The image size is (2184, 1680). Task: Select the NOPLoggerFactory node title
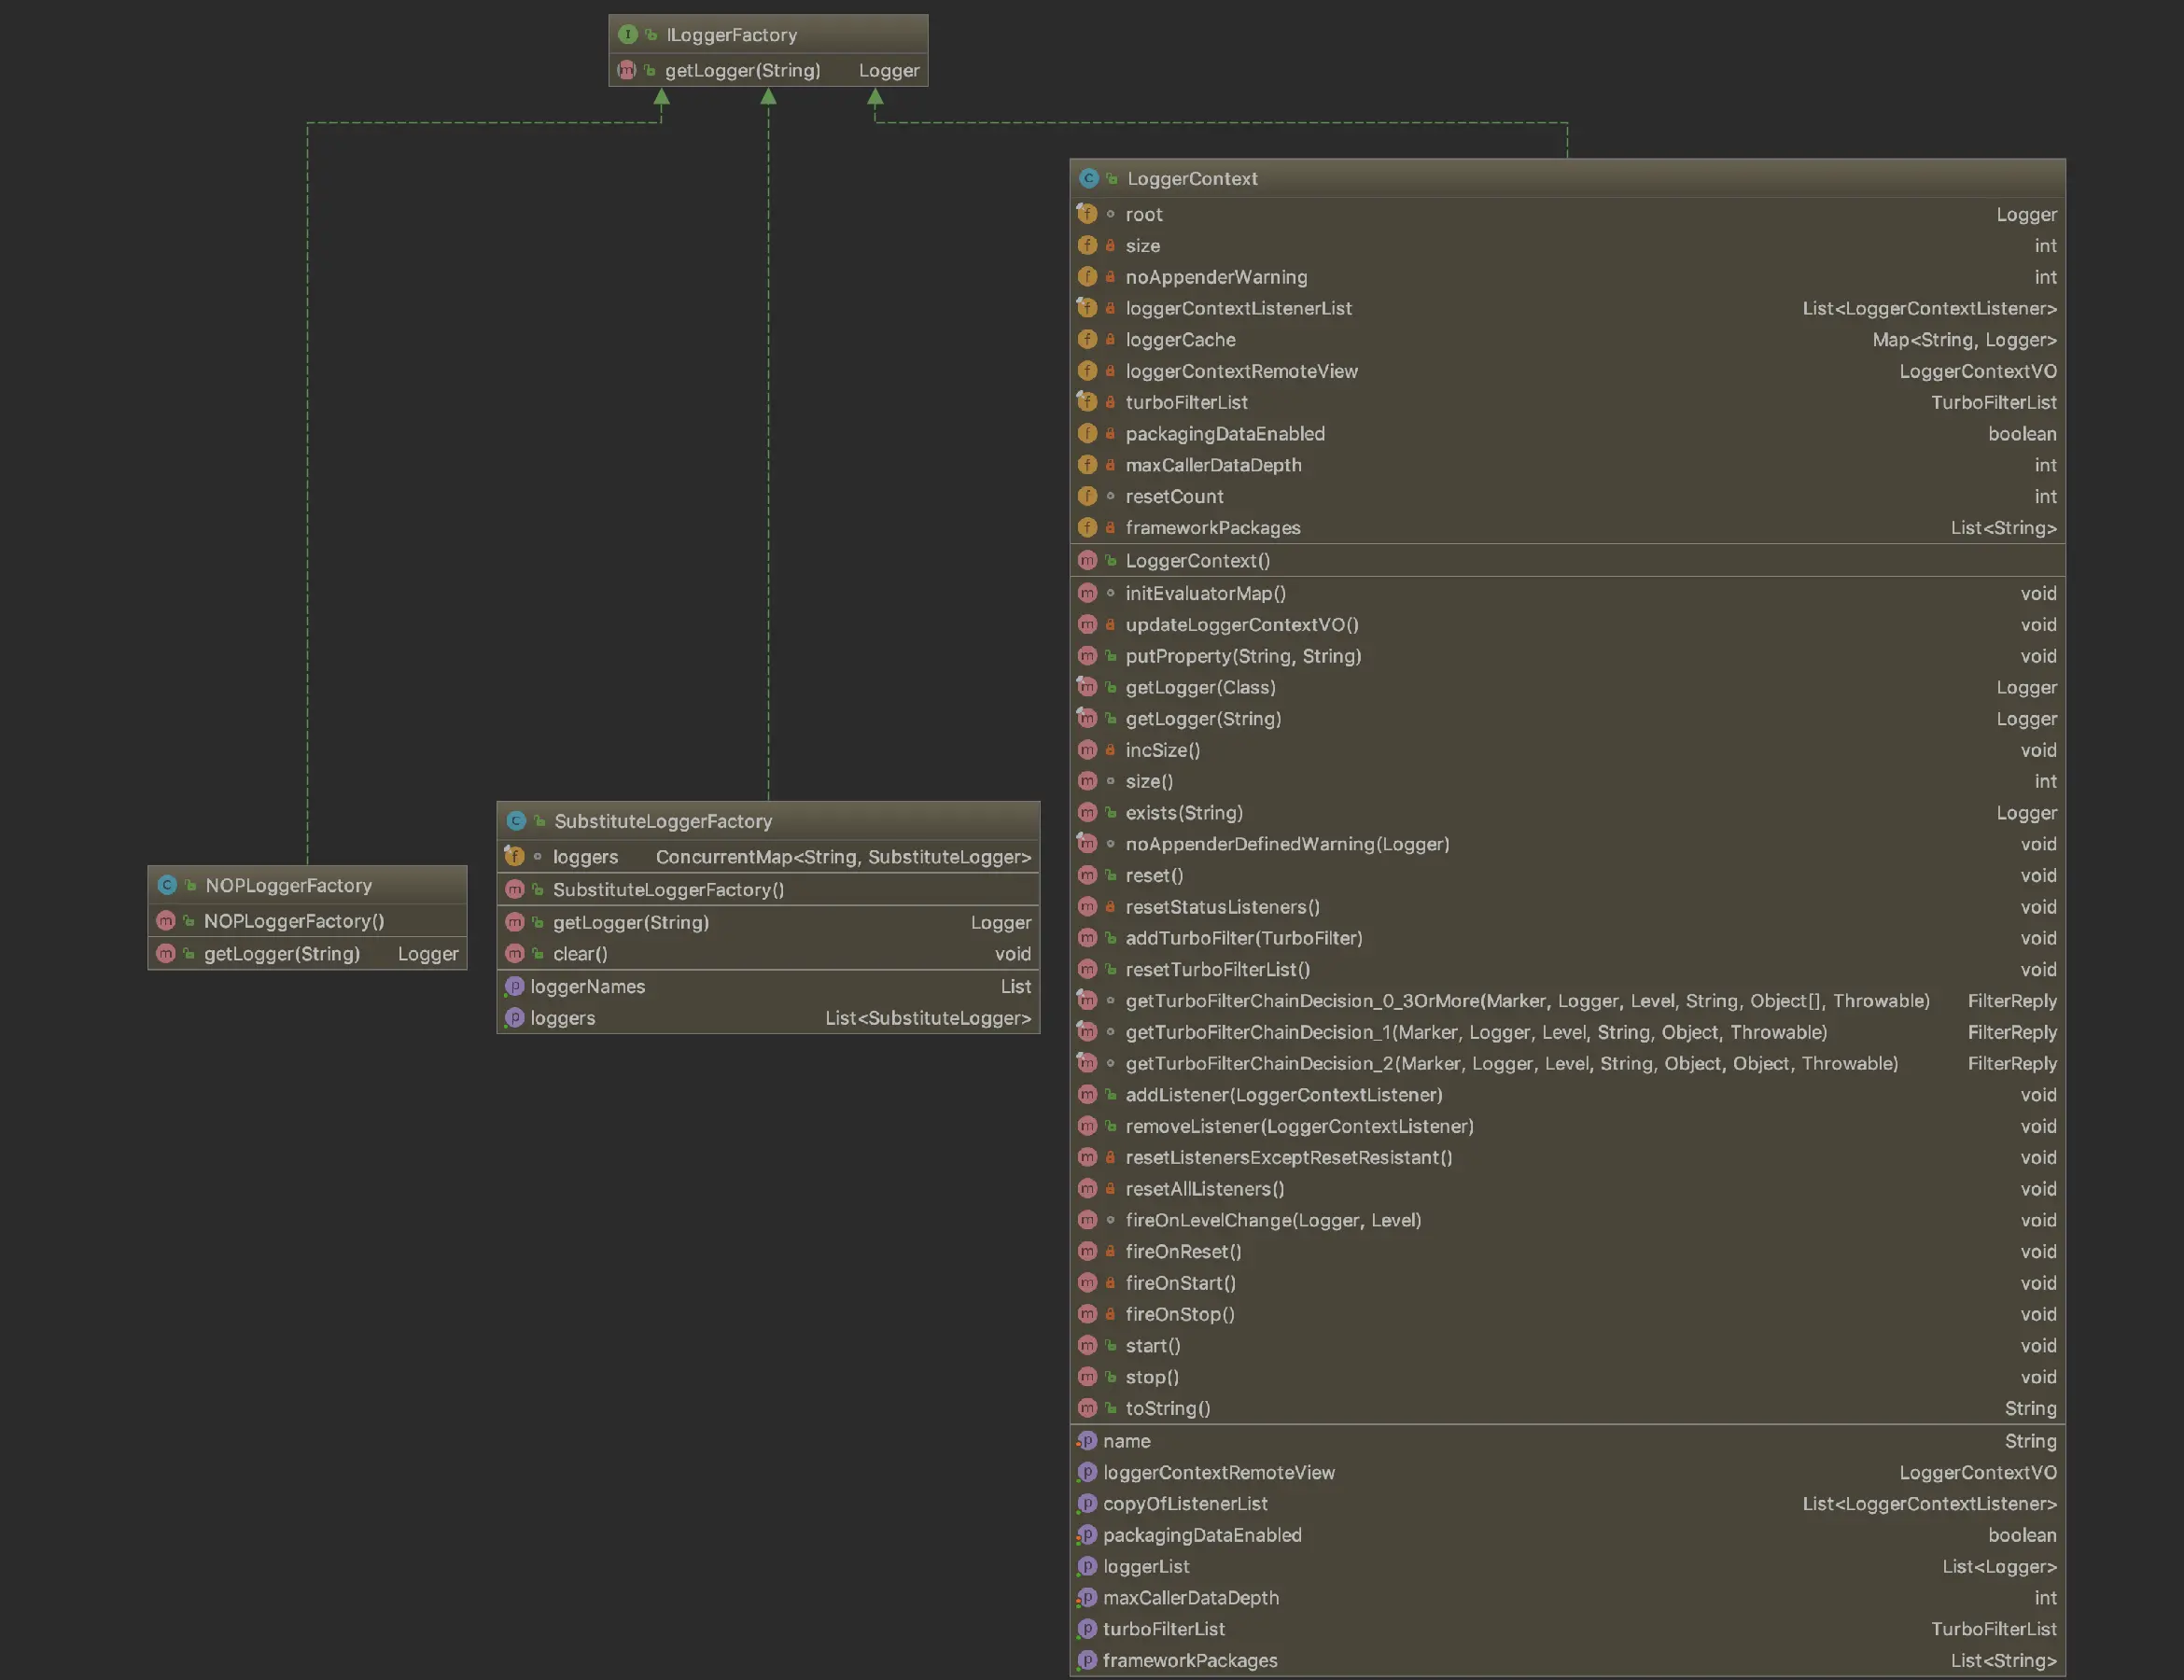click(288, 885)
